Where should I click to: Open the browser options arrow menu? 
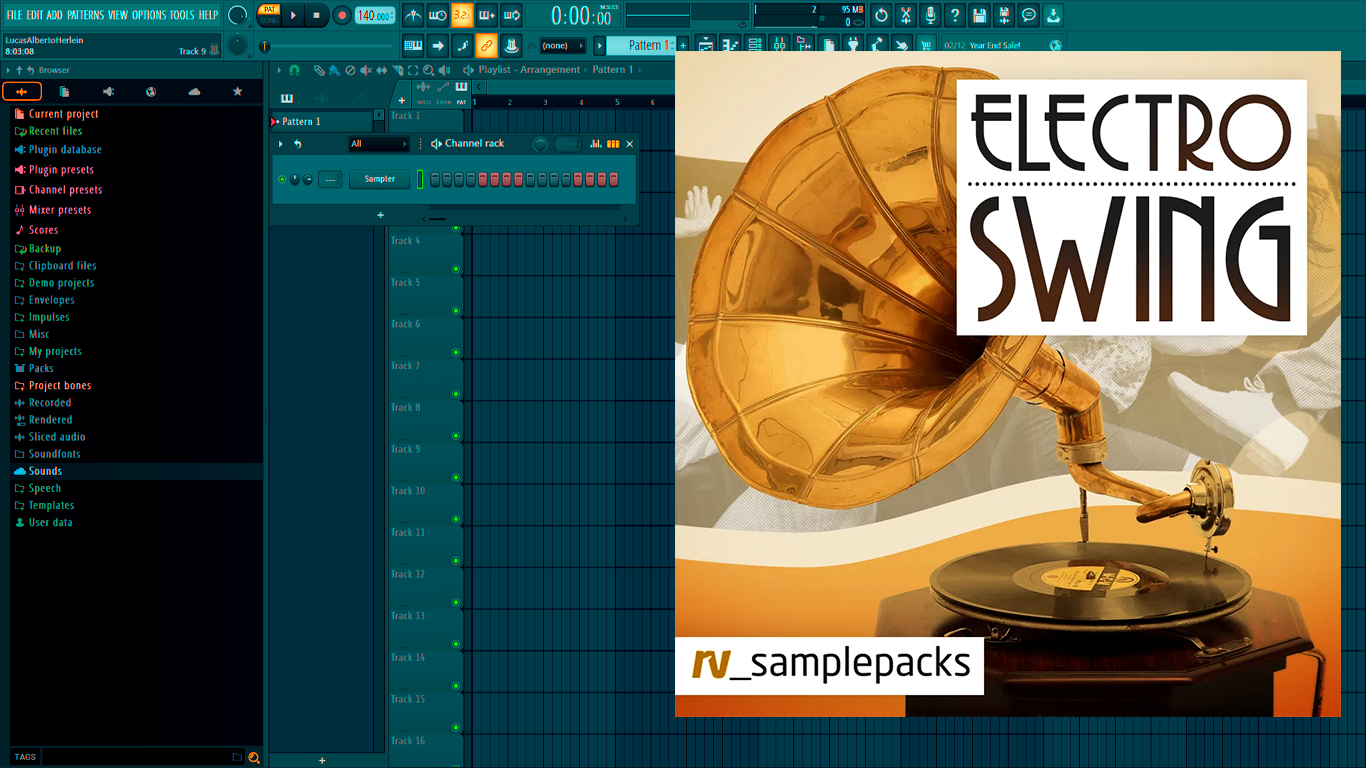click(x=8, y=70)
